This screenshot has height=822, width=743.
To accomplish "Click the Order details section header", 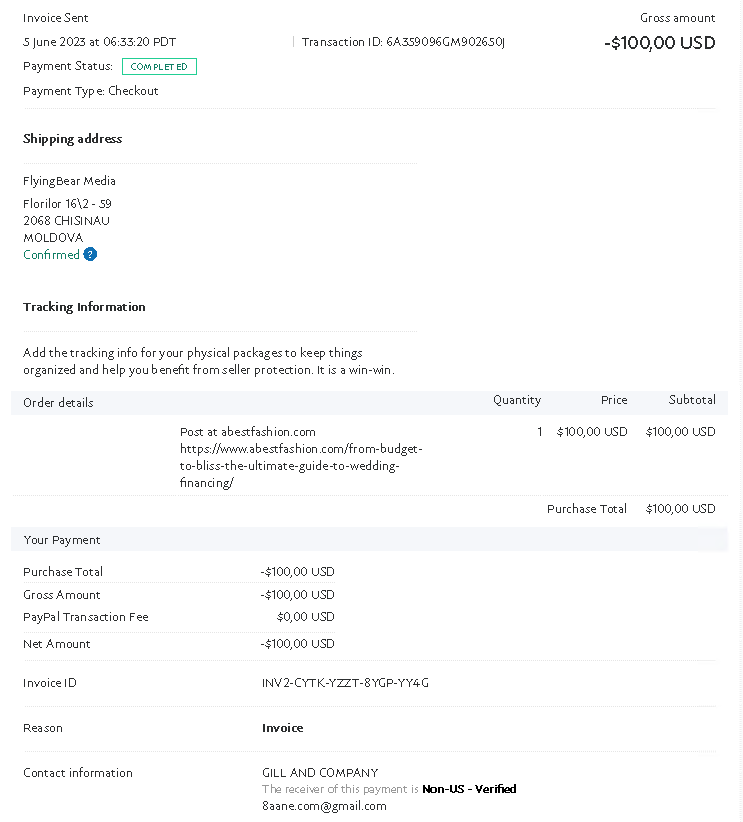I will pyautogui.click(x=59, y=403).
